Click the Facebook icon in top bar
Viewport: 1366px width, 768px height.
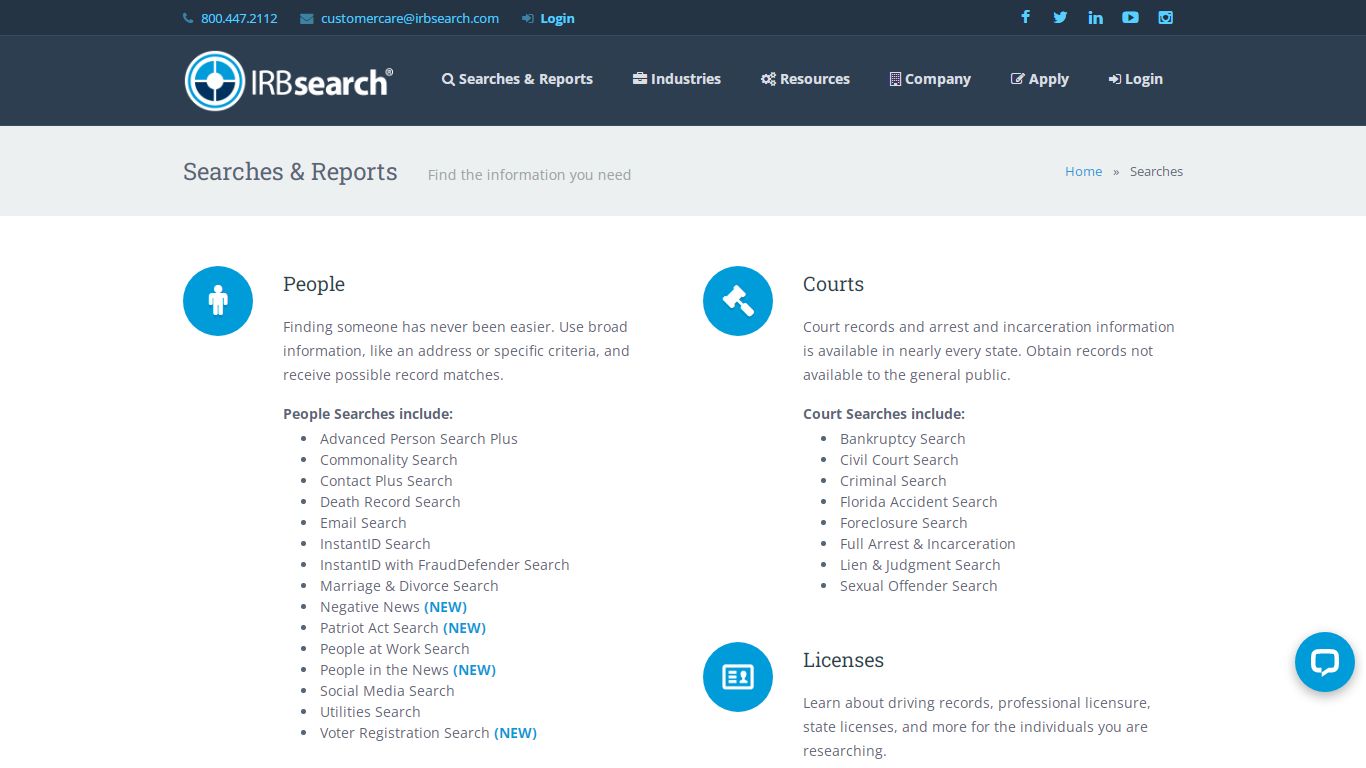pos(1025,17)
